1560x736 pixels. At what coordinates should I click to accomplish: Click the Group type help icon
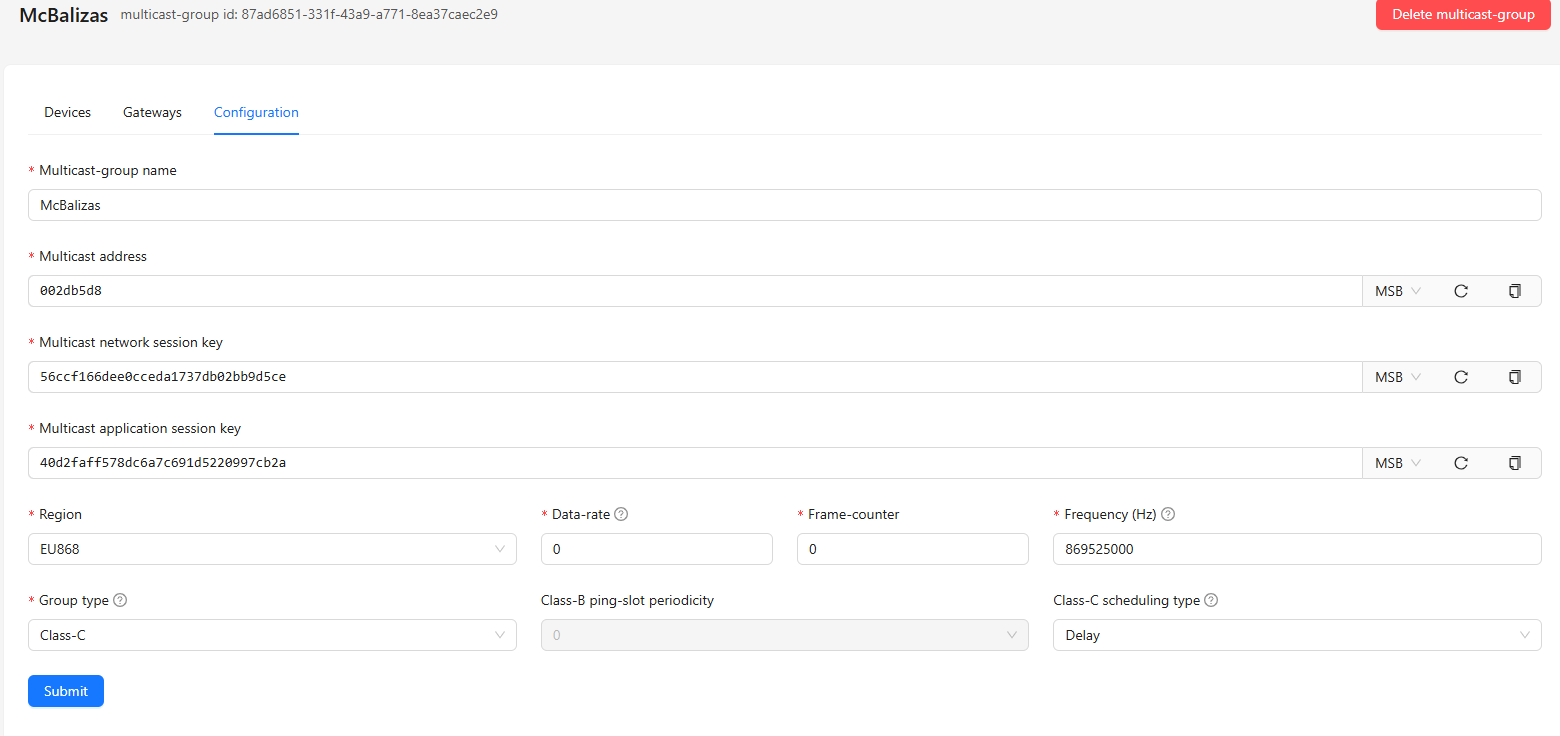(x=120, y=600)
